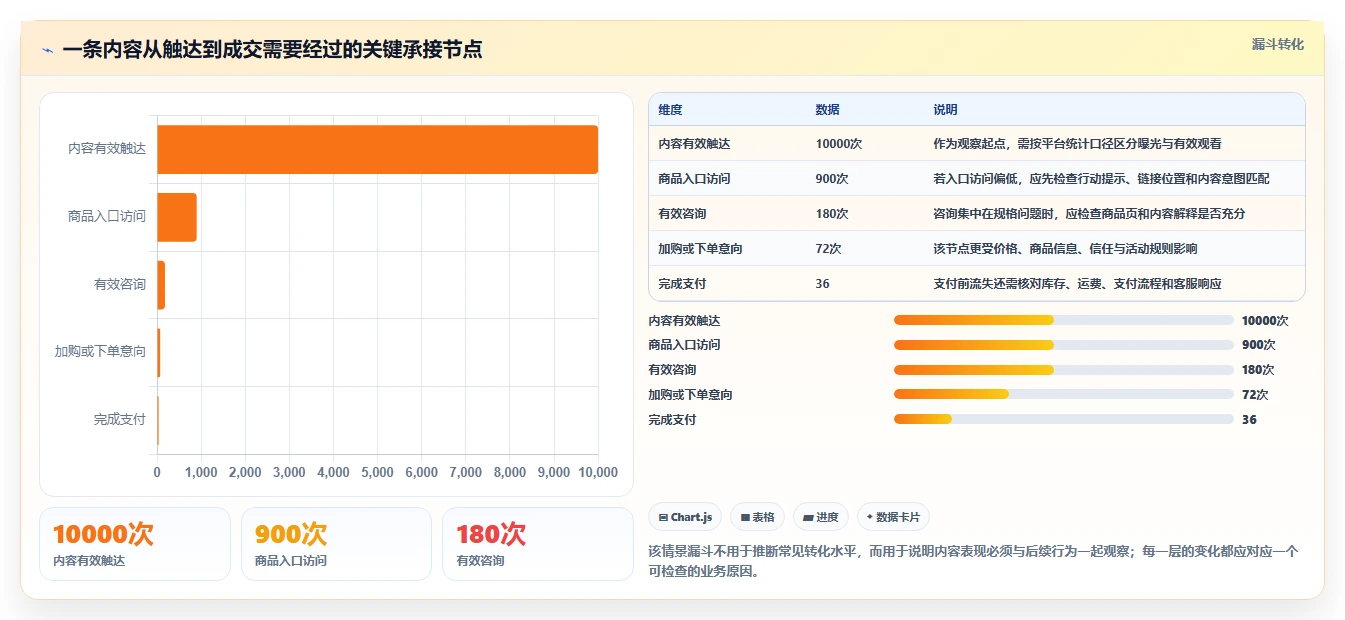This screenshot has height=620, width=1345.
Task: Click the 商品入口访问 bar in the chart
Action: click(x=177, y=217)
